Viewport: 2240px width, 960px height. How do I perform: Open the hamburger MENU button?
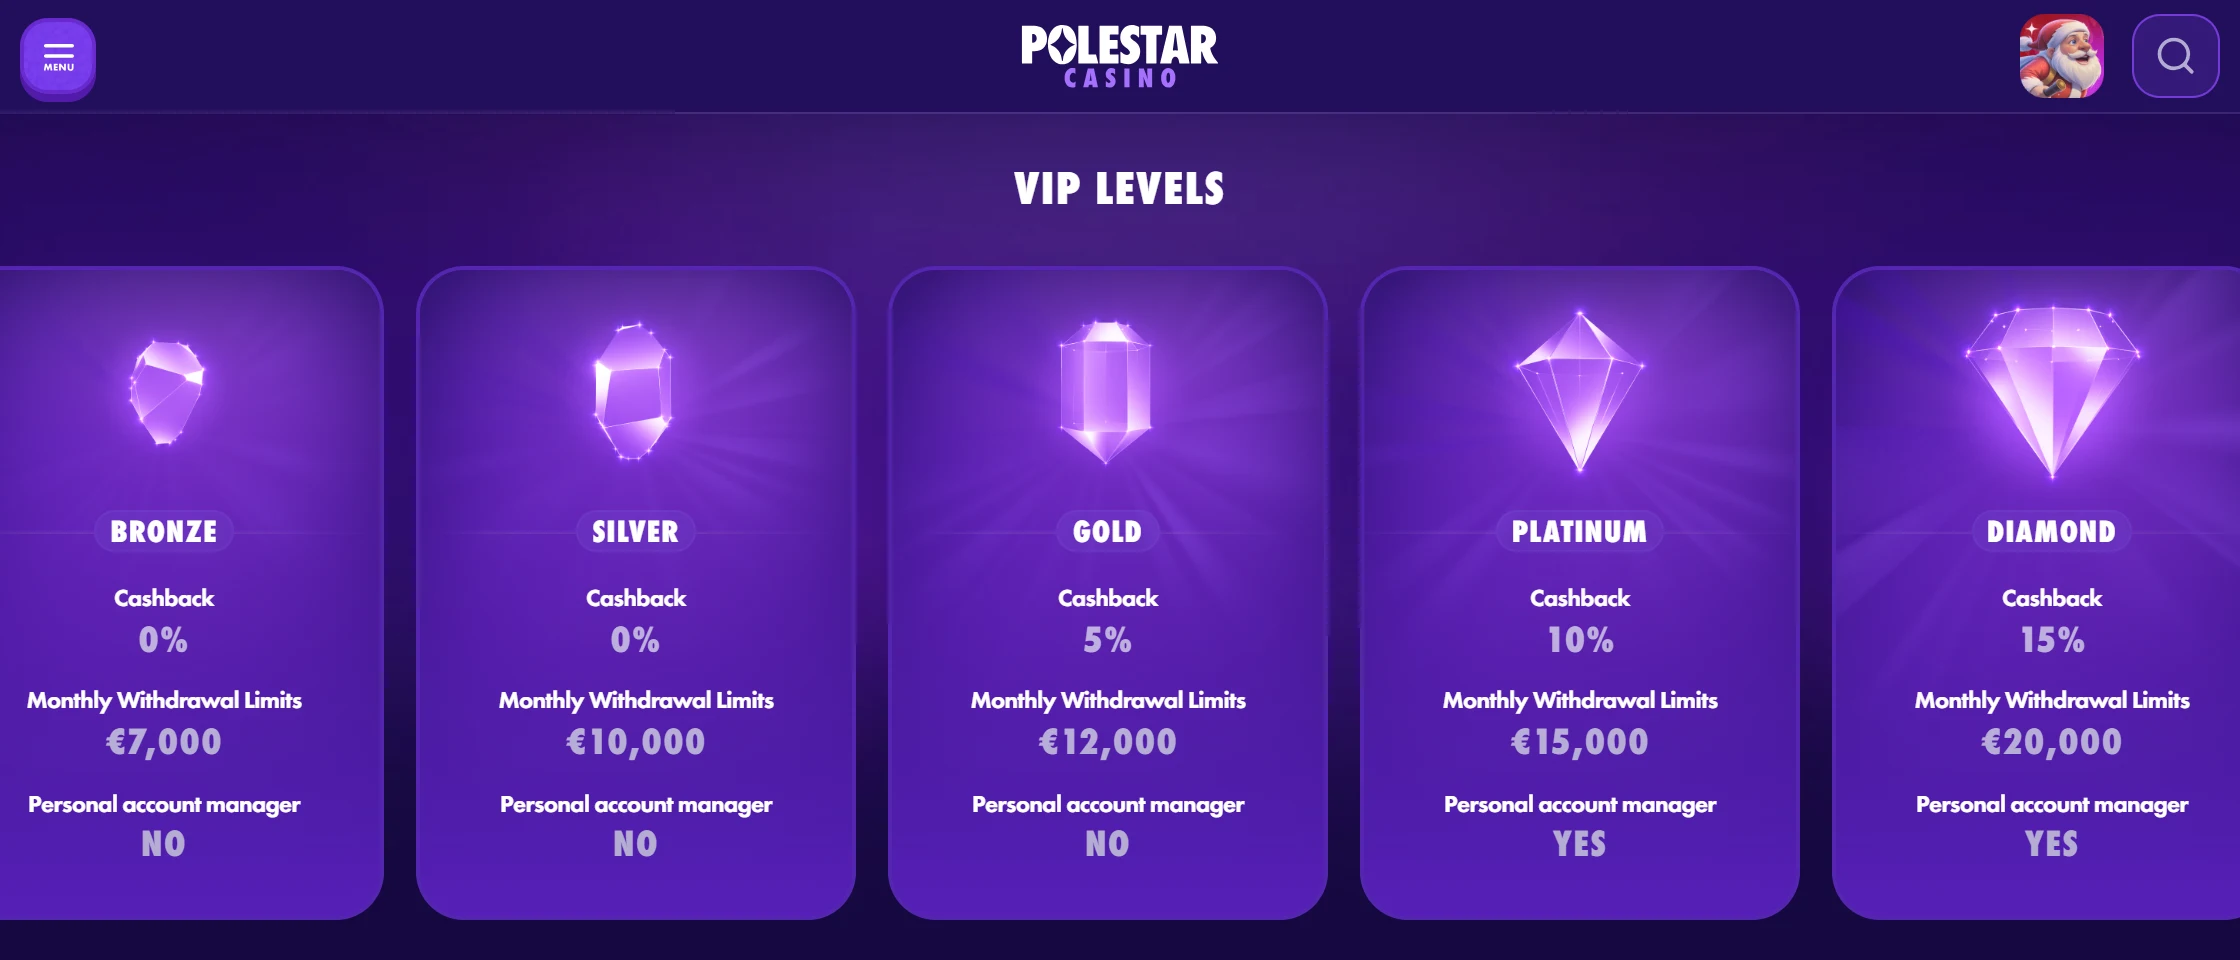(x=58, y=57)
